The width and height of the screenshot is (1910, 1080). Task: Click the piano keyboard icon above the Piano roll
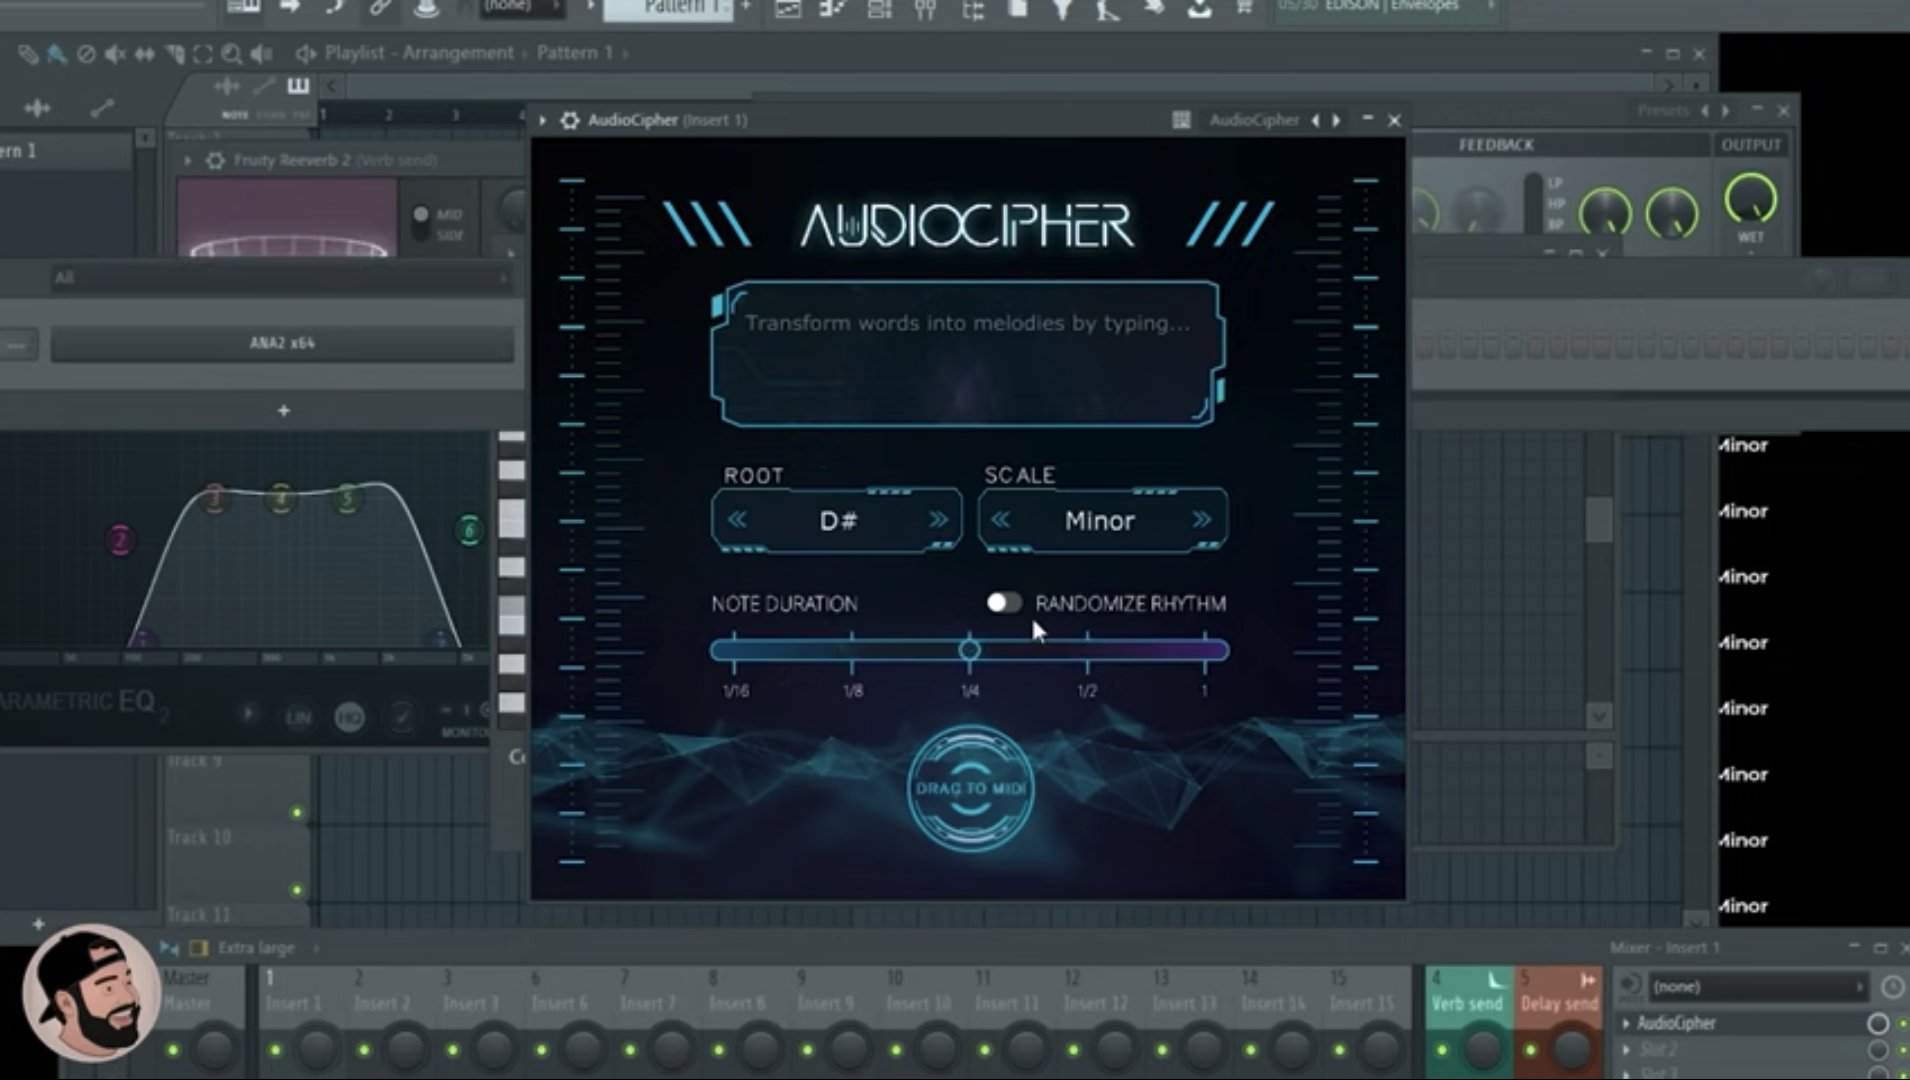tap(298, 86)
